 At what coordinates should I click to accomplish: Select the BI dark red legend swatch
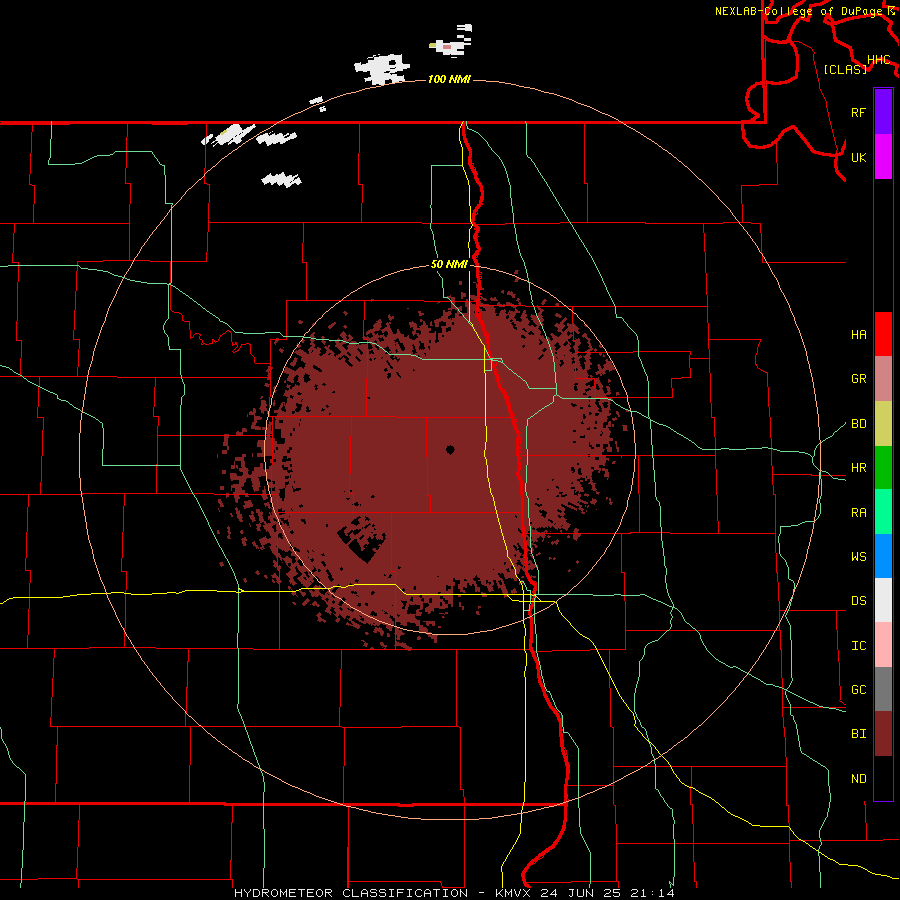883,734
